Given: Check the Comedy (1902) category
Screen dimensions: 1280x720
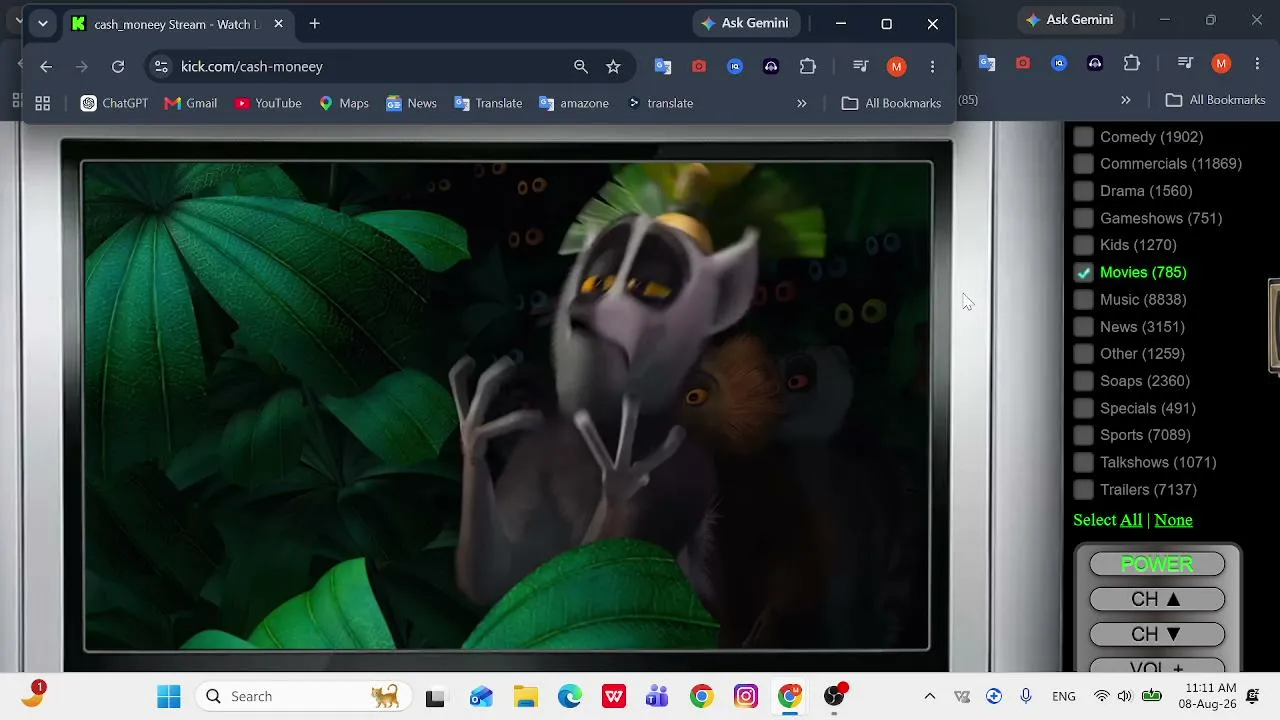Looking at the screenshot, I should tap(1084, 137).
